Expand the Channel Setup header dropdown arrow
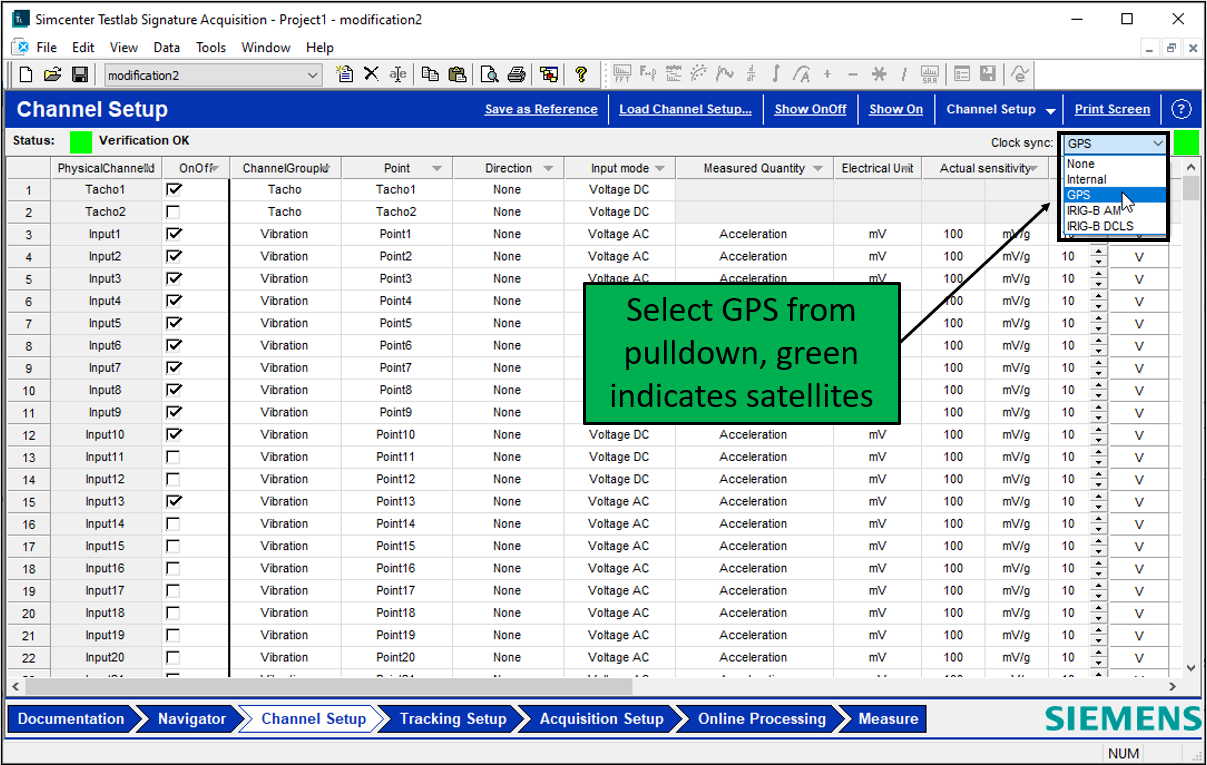 click(x=1051, y=110)
